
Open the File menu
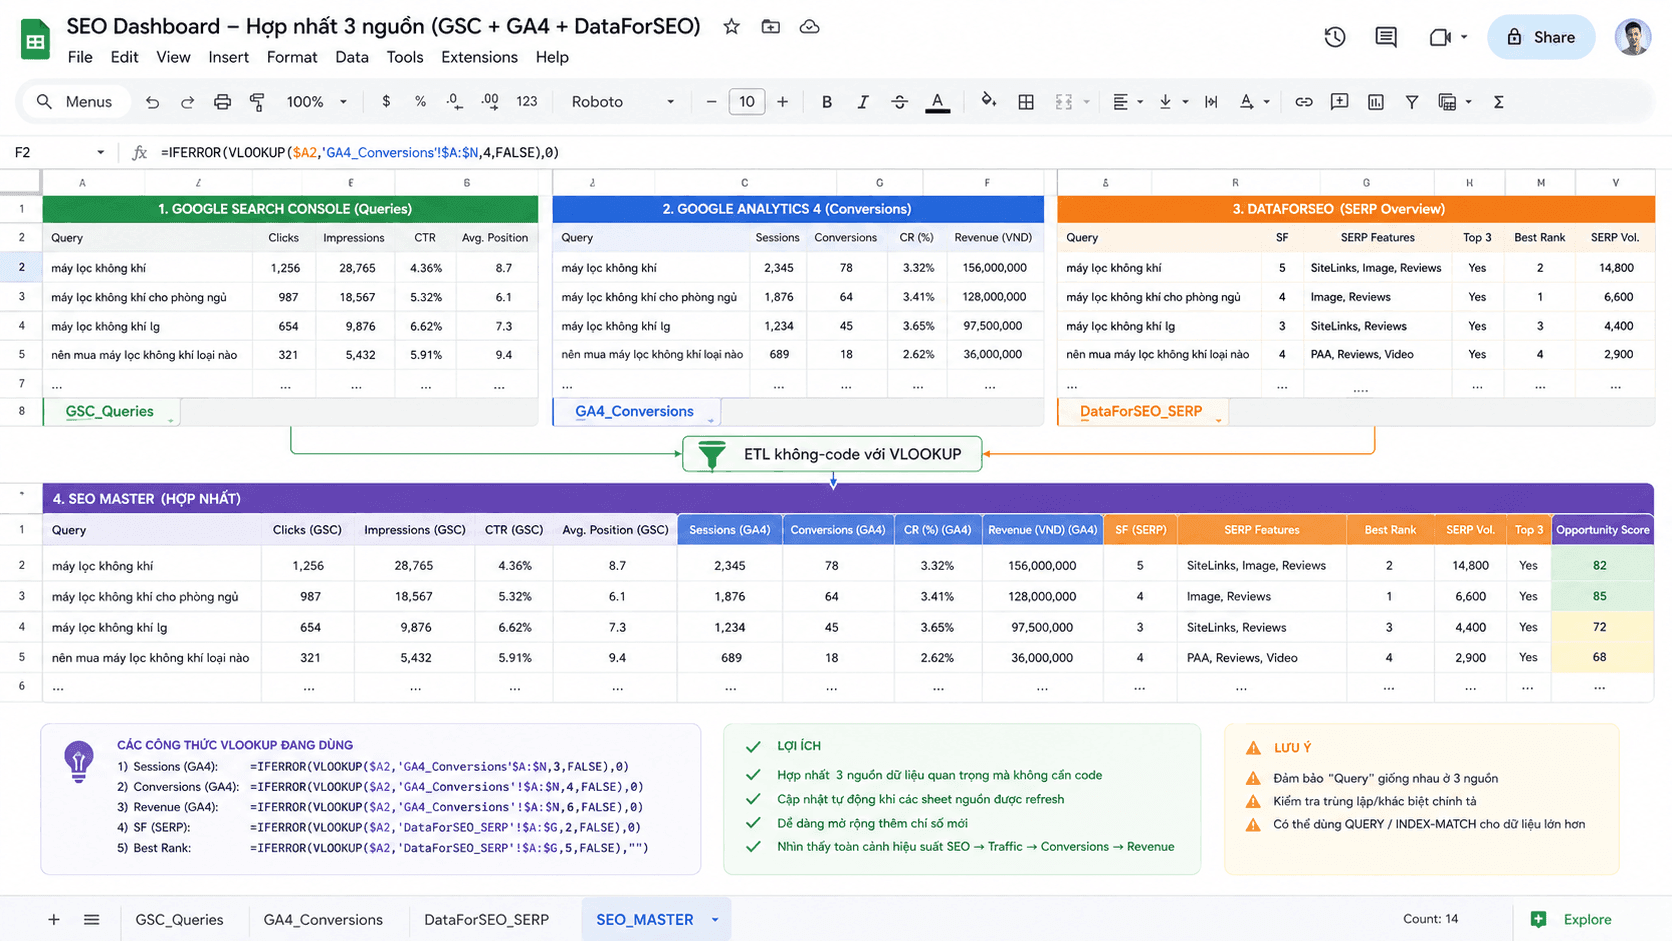80,57
